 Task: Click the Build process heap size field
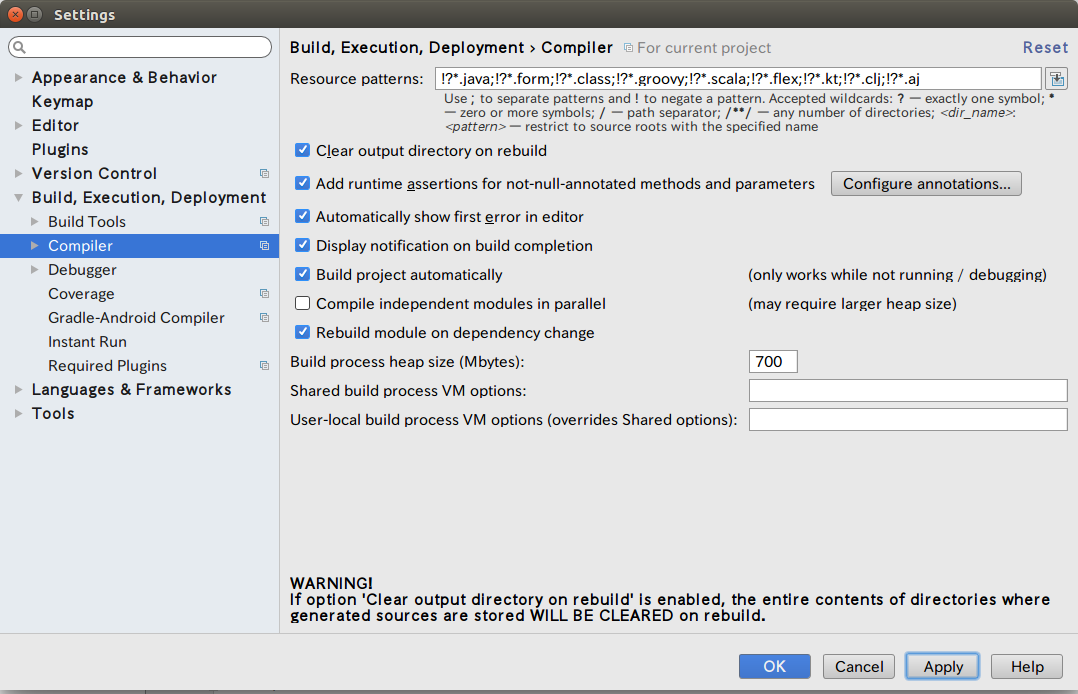coord(772,362)
